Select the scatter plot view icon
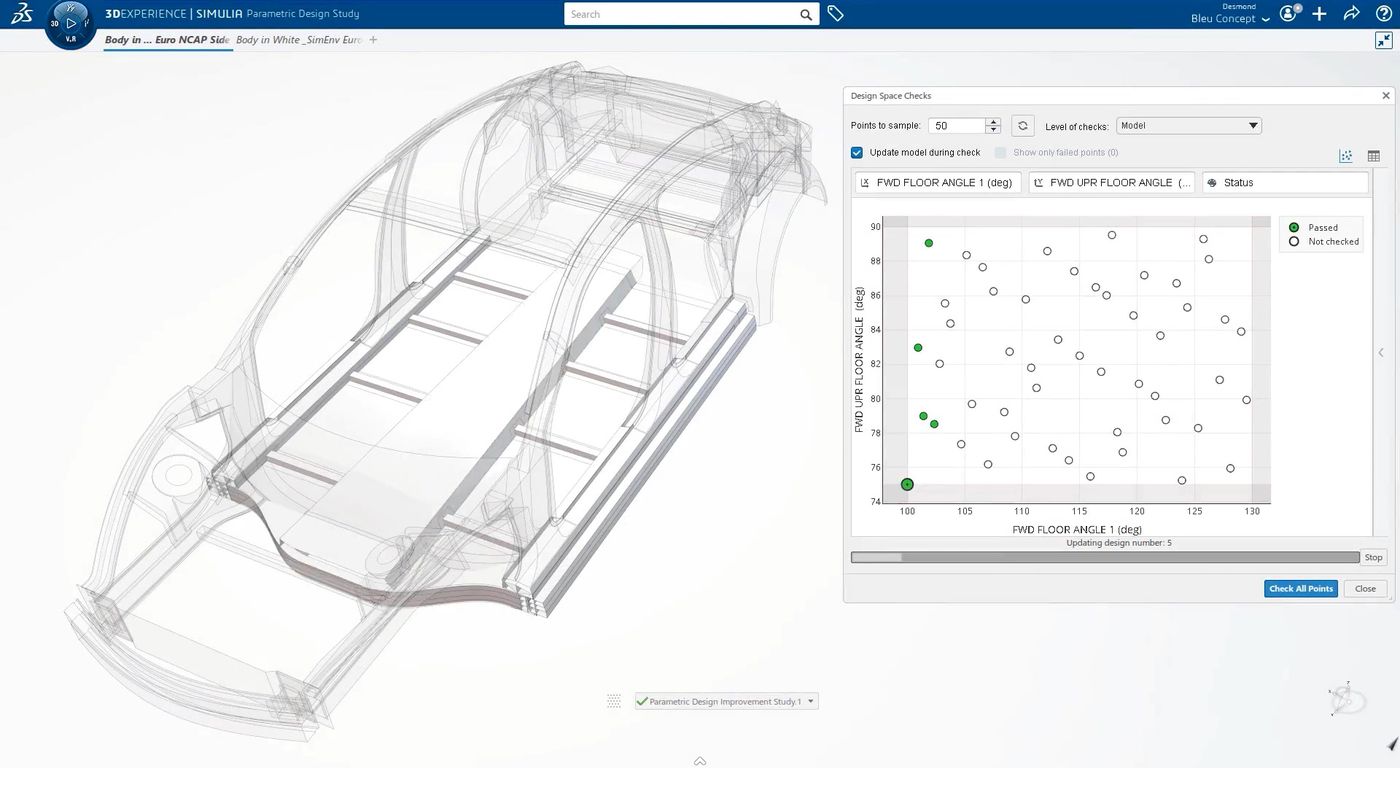This screenshot has width=1400, height=788. 1346,156
